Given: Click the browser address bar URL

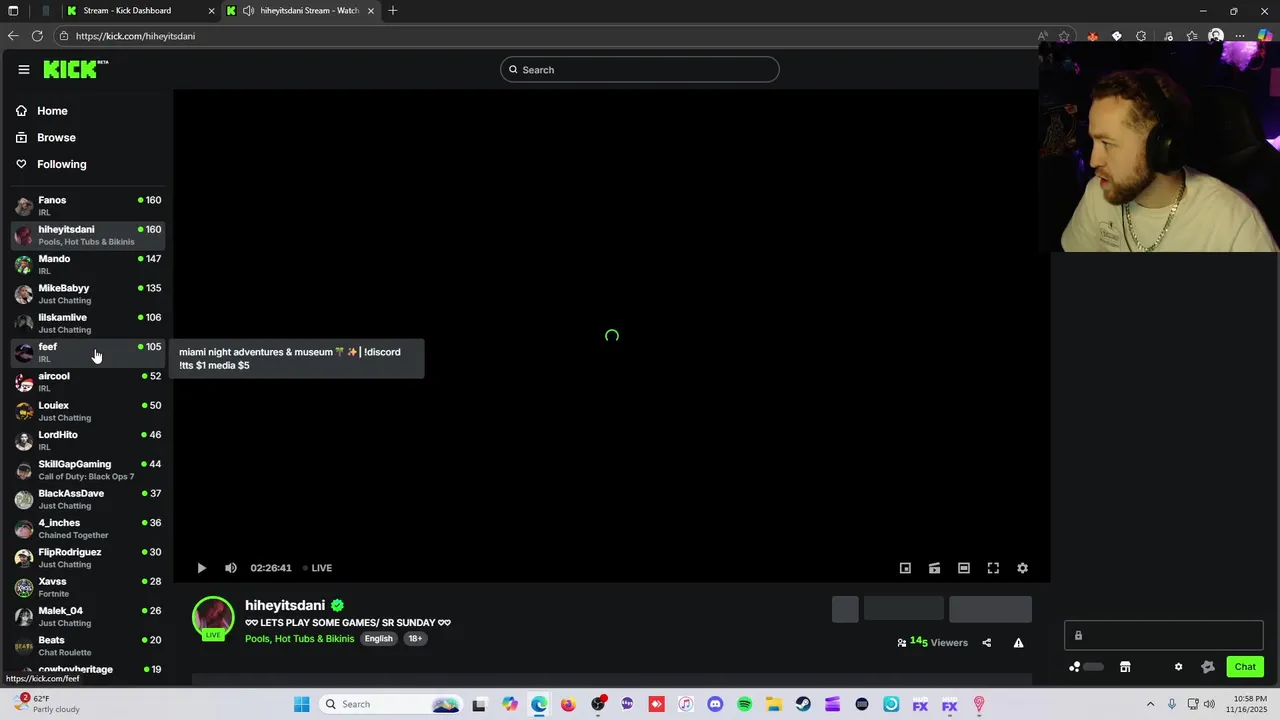Looking at the screenshot, I should point(135,36).
